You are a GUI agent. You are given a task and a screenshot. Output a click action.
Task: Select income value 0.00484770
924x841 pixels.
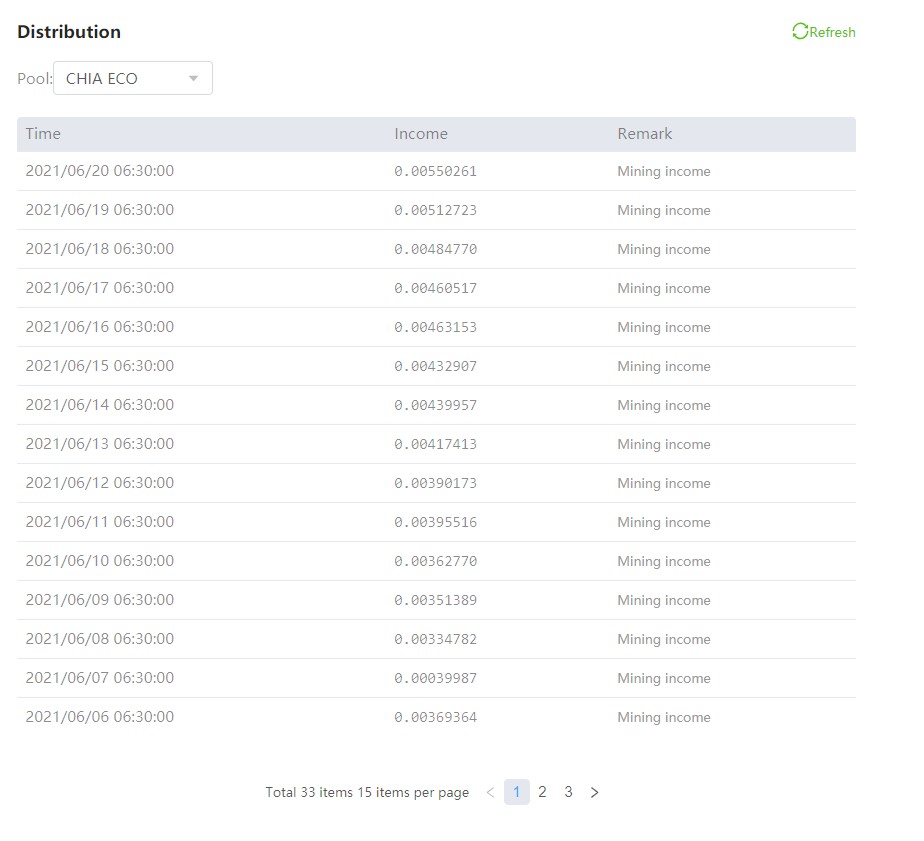click(435, 249)
